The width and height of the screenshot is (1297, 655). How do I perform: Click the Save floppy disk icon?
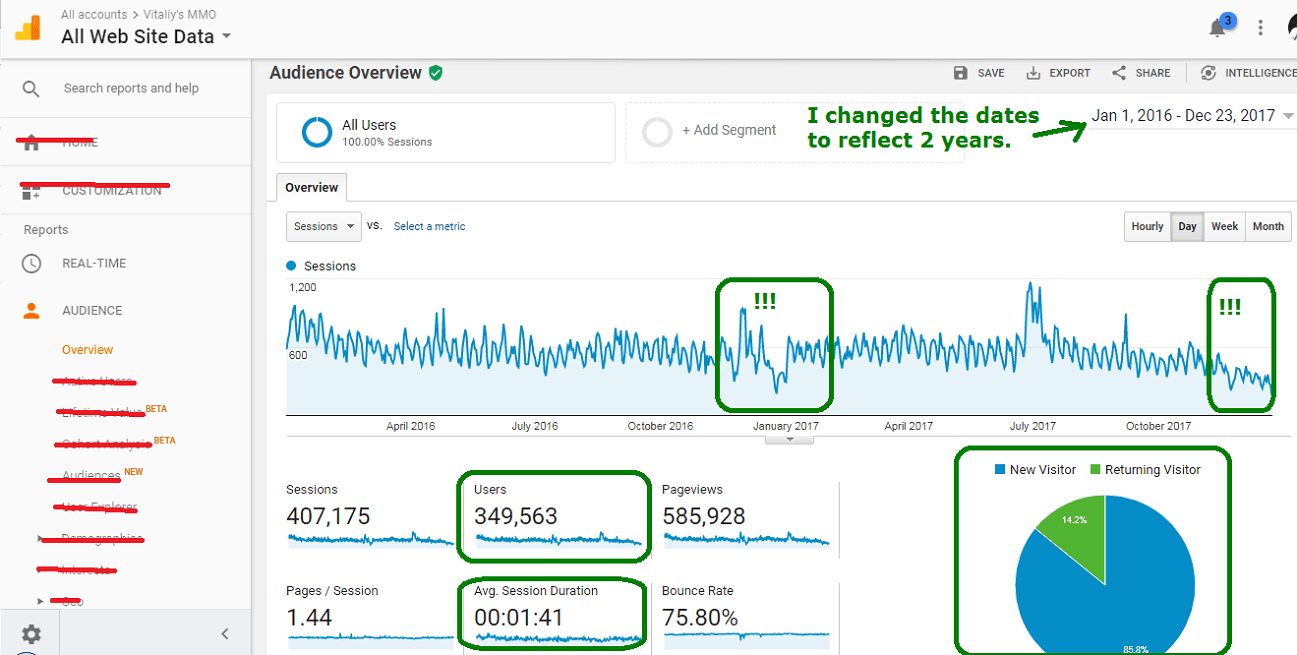[961, 73]
